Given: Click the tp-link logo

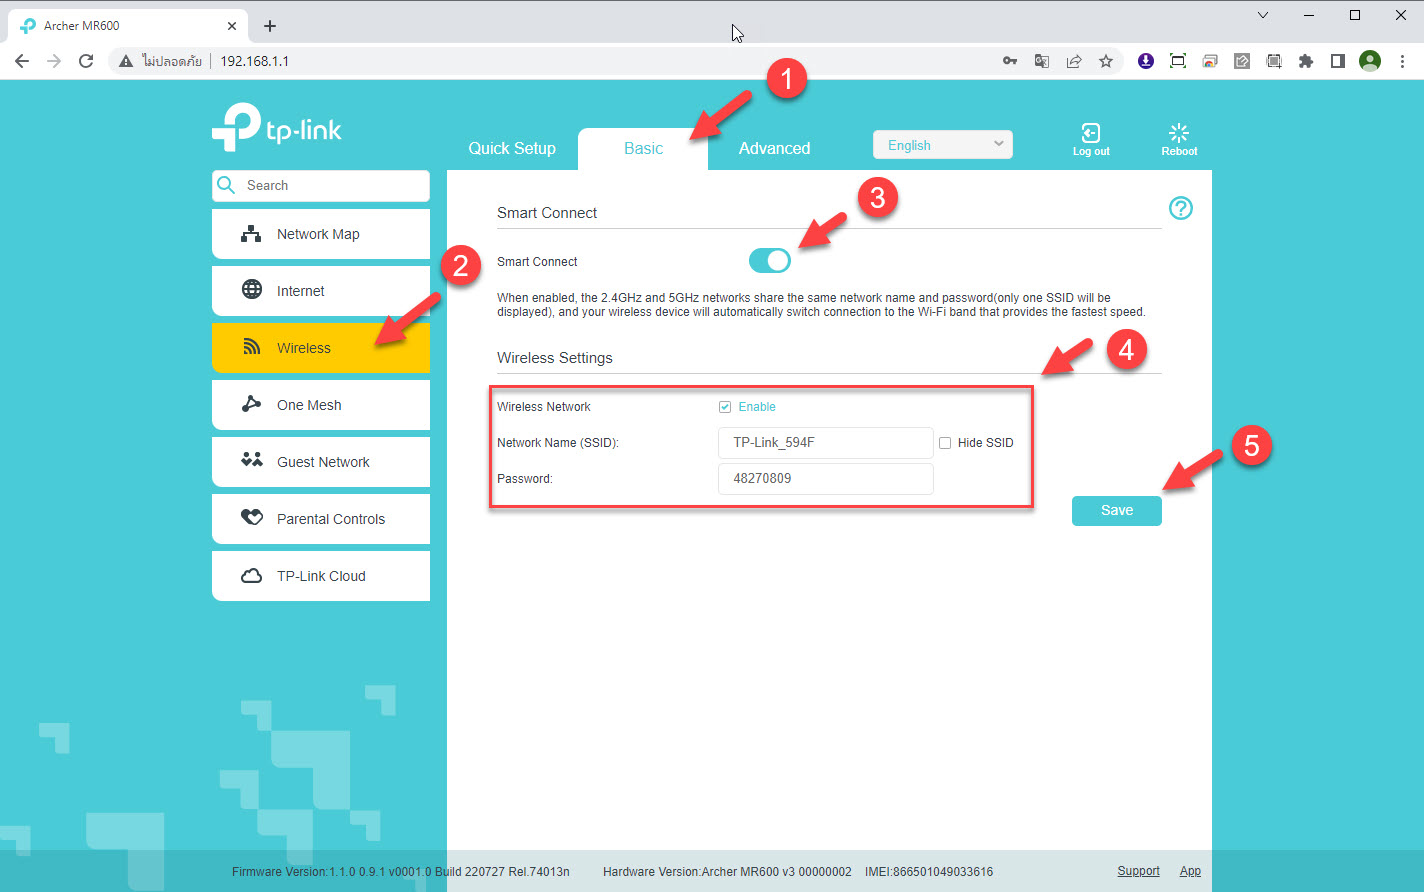Looking at the screenshot, I should point(277,127).
